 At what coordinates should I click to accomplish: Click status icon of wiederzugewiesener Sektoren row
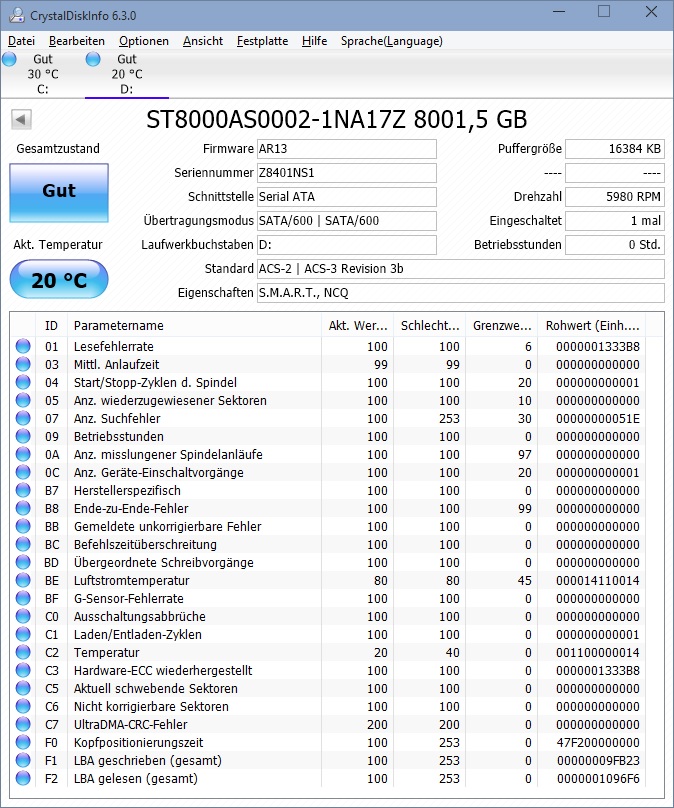click(23, 400)
